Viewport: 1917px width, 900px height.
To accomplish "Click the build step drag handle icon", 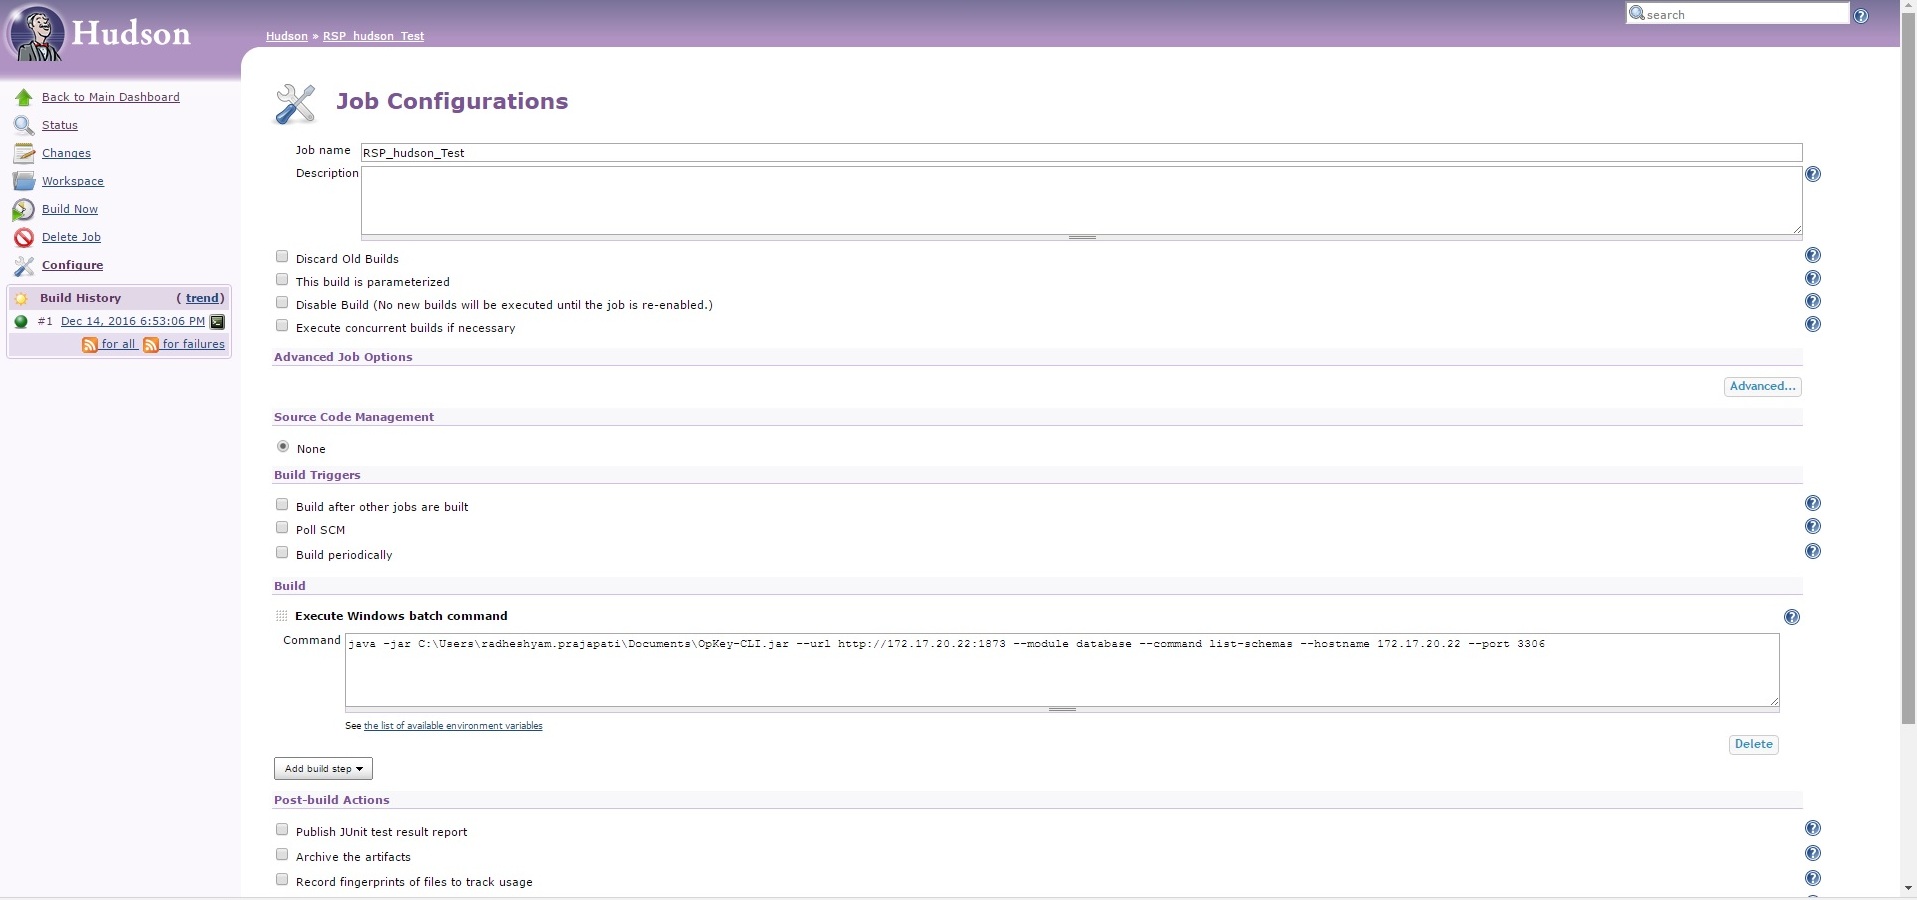I will (281, 616).
